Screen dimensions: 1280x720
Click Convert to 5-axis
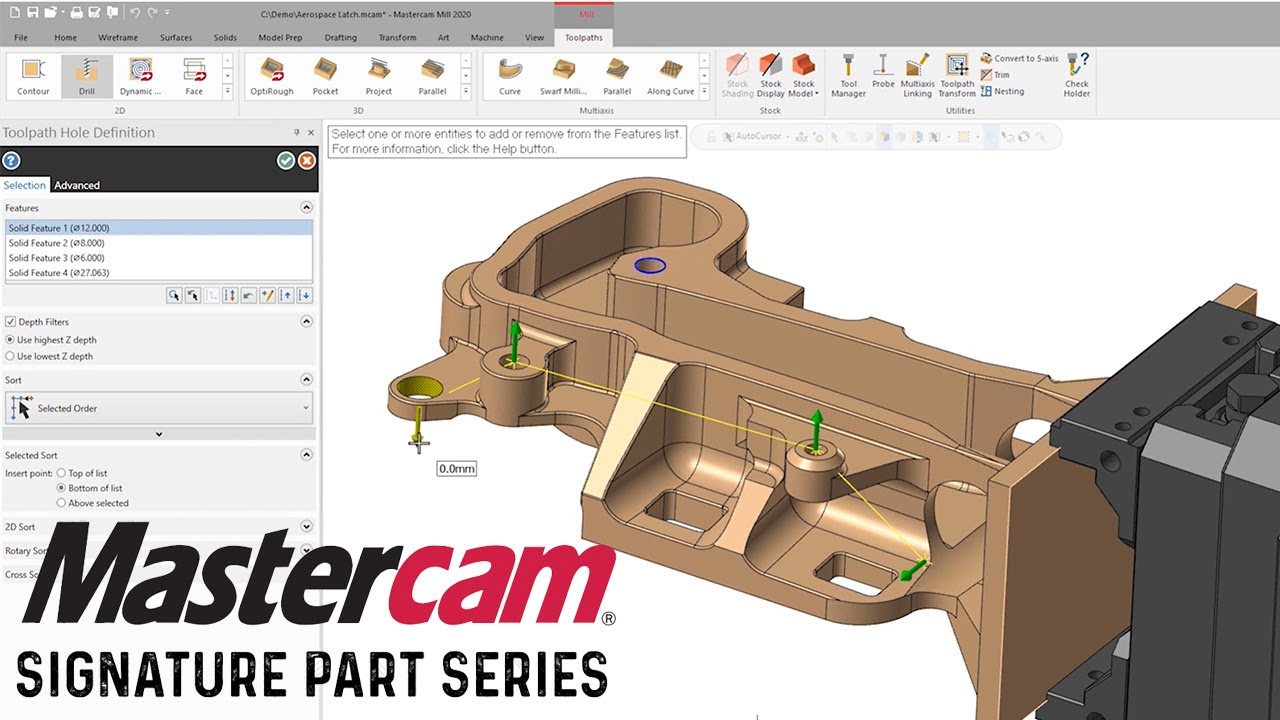[1019, 59]
